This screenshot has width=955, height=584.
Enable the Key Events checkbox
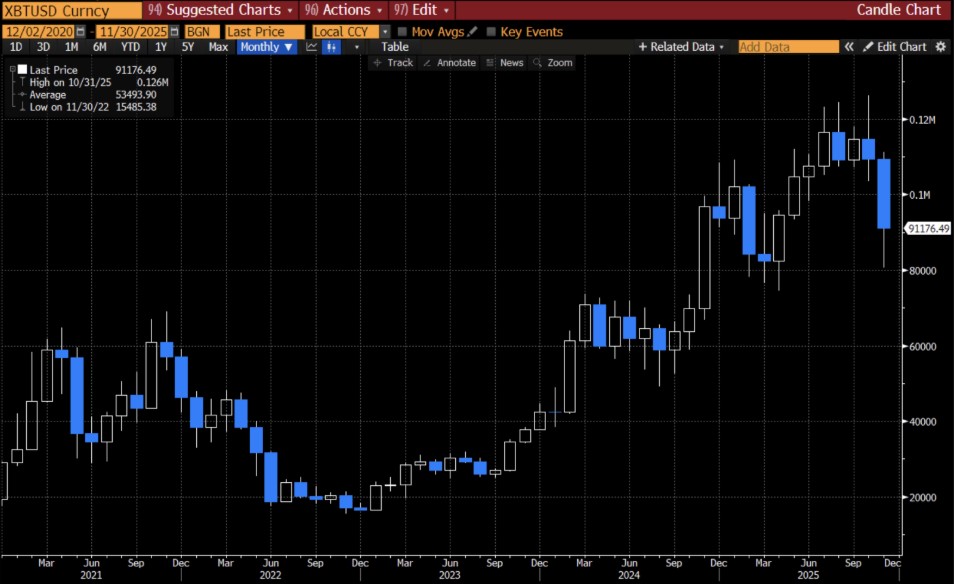click(x=490, y=32)
